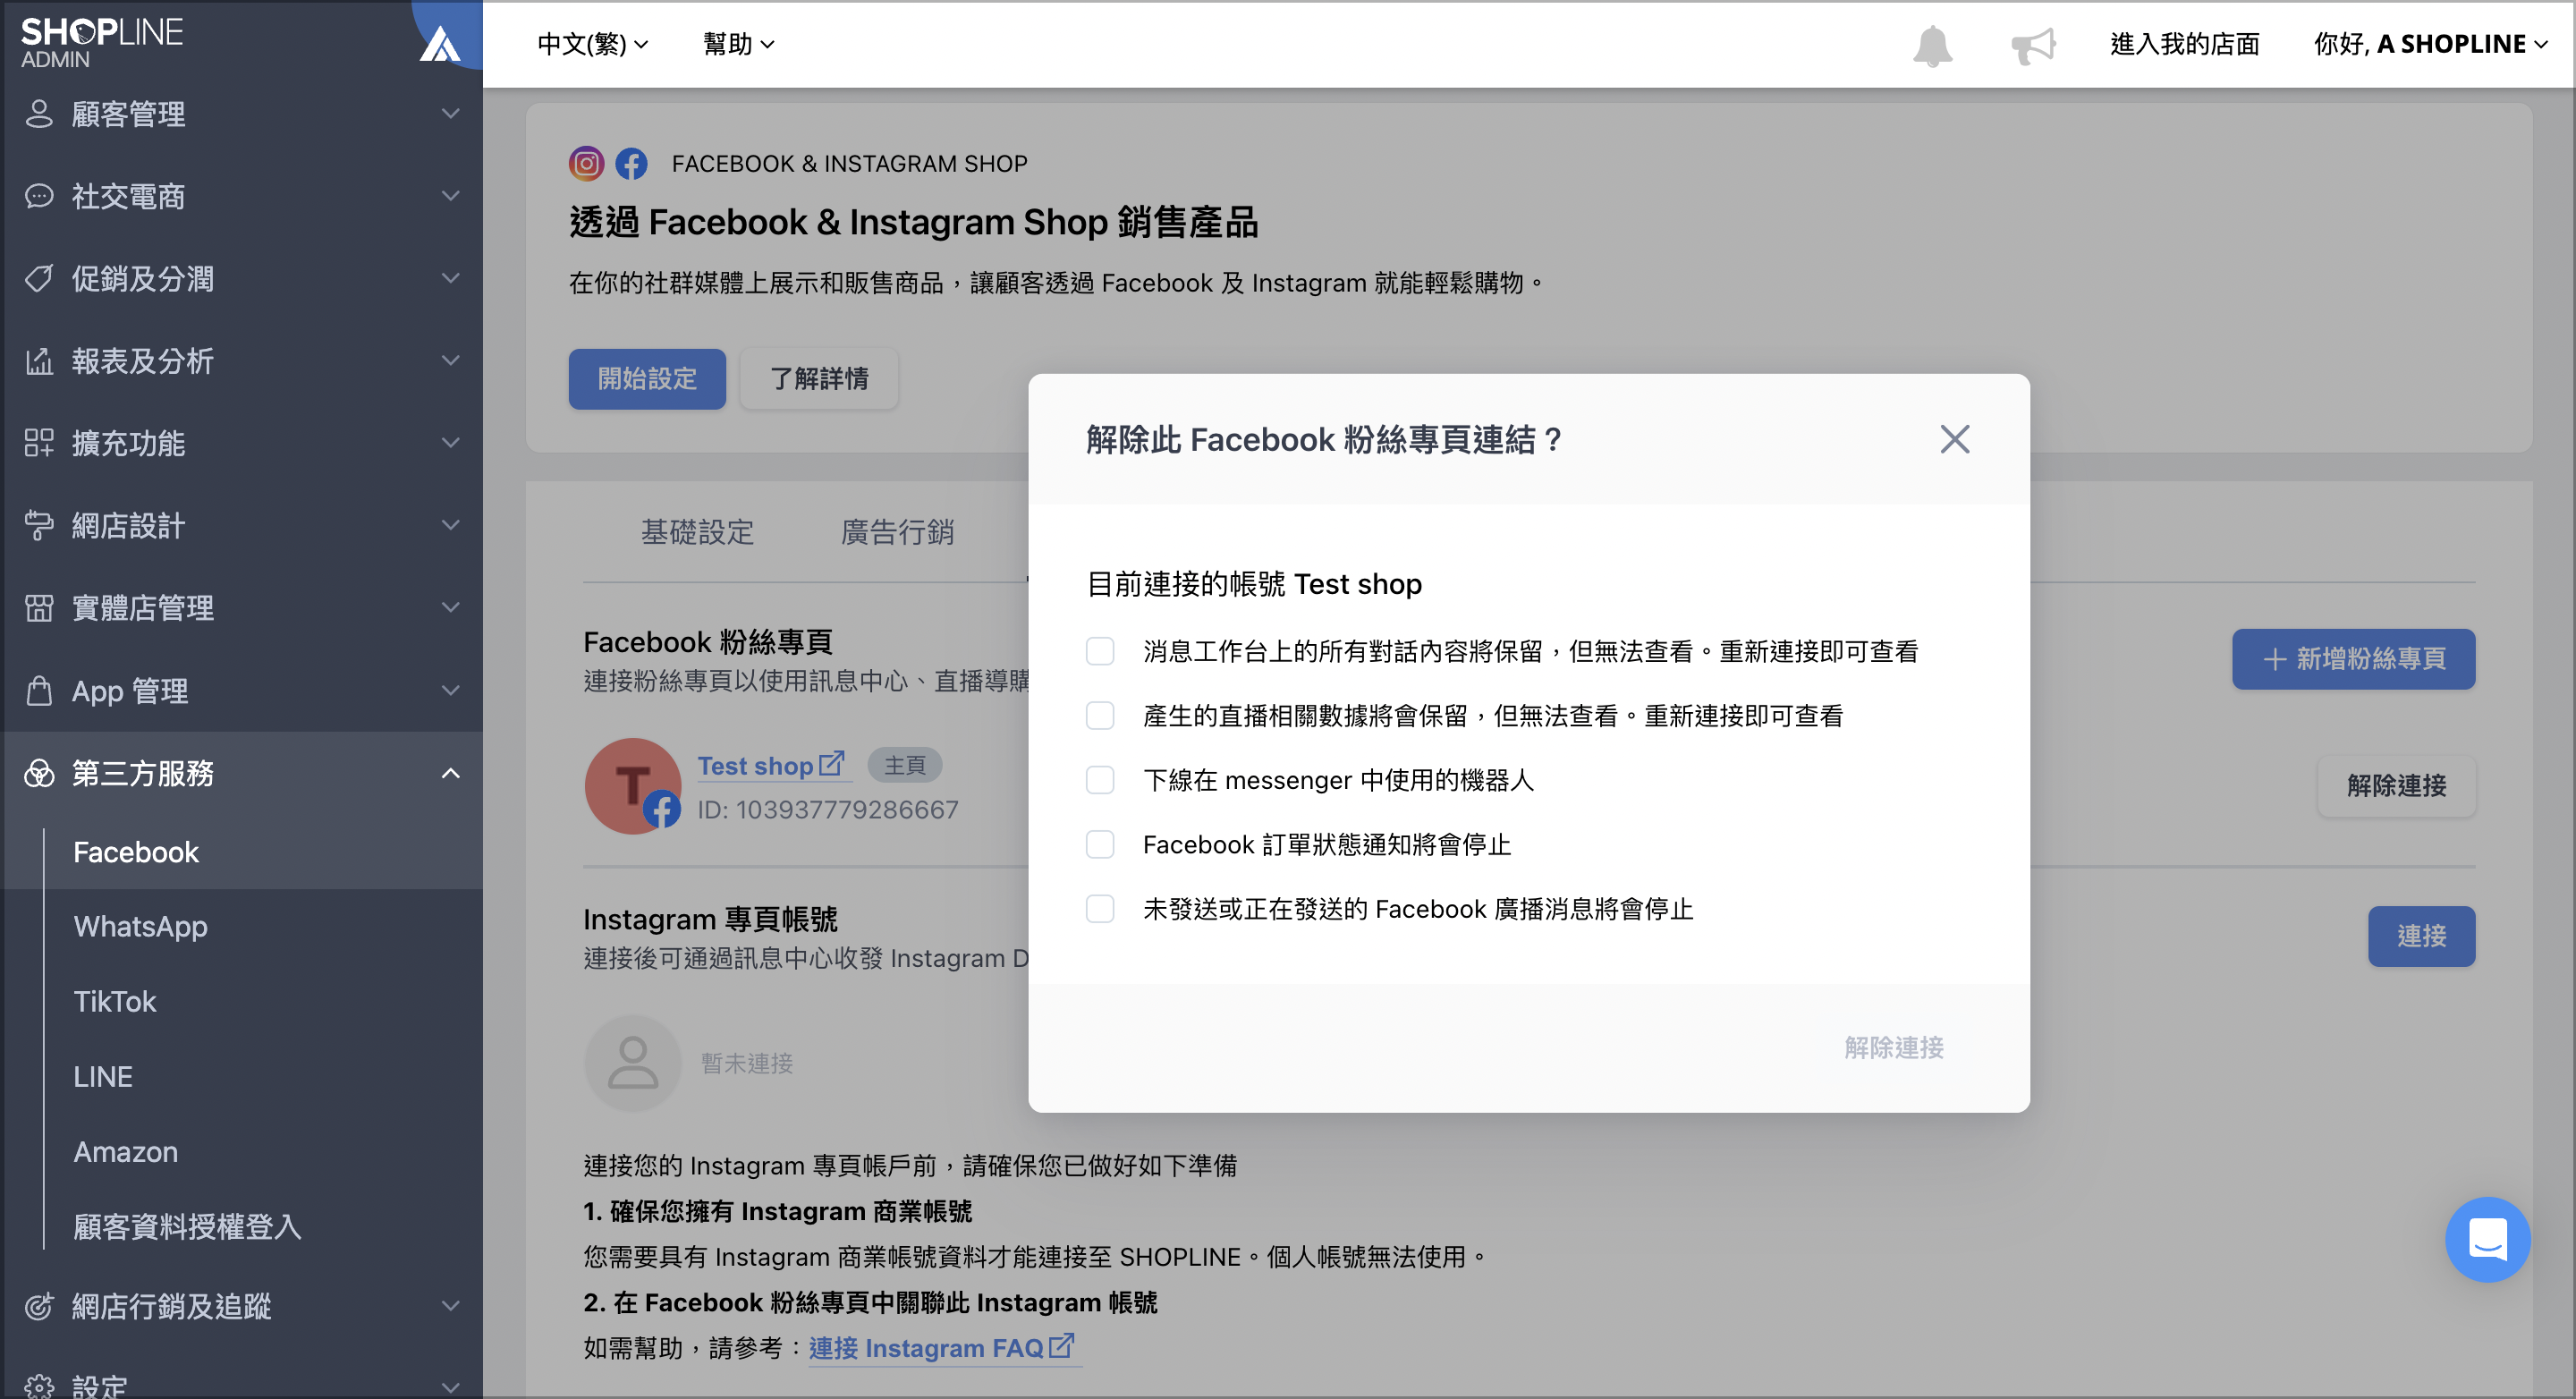The image size is (2576, 1399).
Task: Expand 促銷及分潤 chevron in sidebar
Action: coord(451,279)
